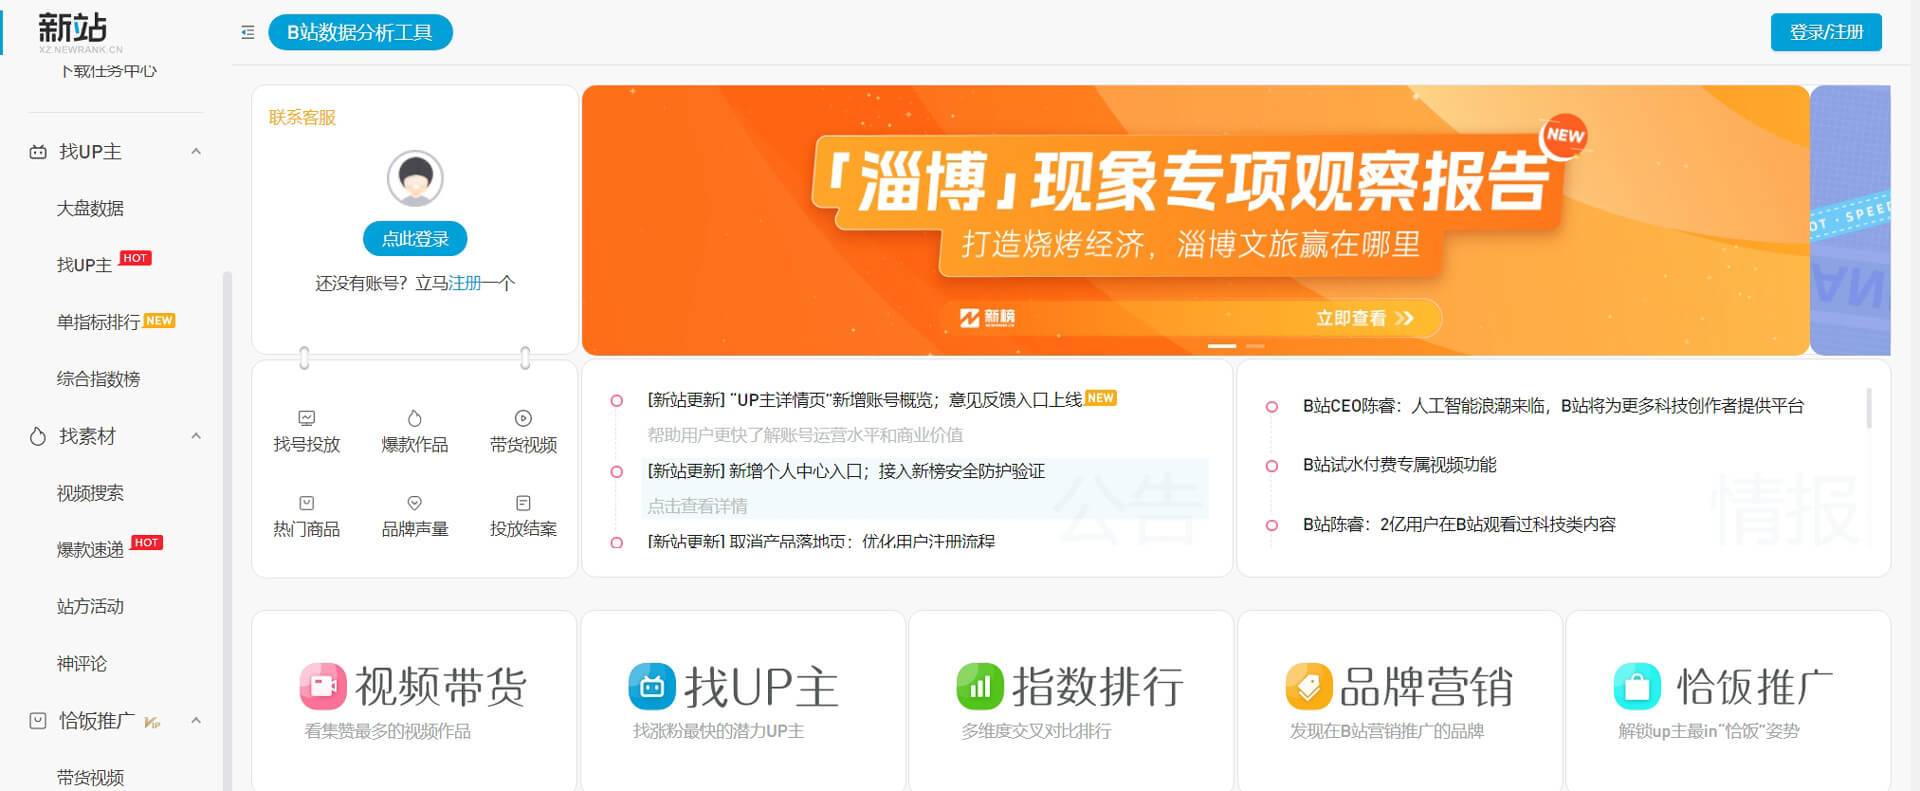
Task: Click the 登录/注册 button
Action: click(x=1825, y=32)
